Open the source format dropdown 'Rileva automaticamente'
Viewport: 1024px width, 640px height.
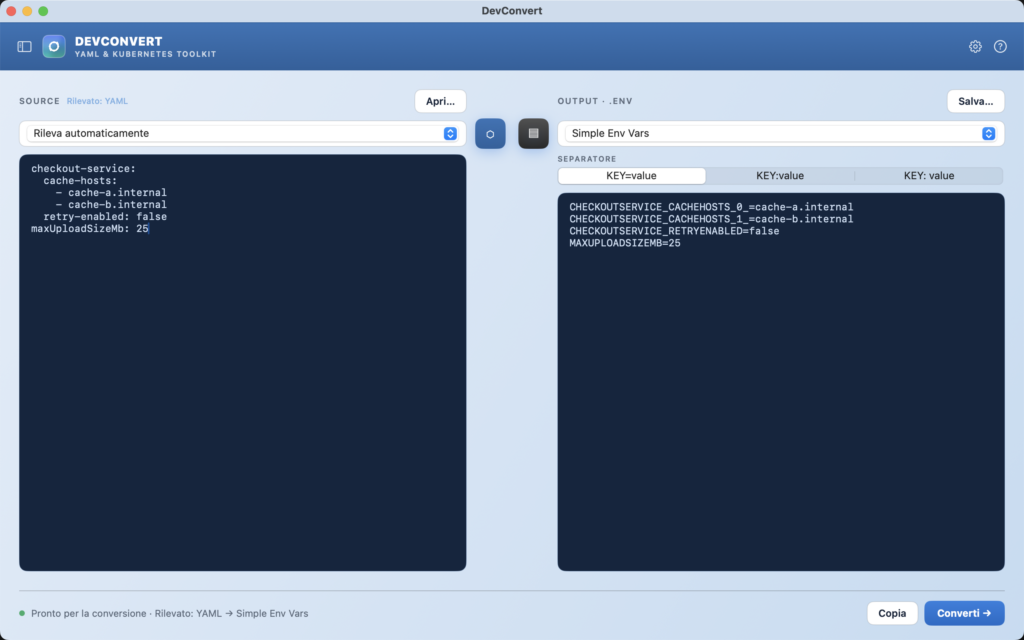click(242, 133)
